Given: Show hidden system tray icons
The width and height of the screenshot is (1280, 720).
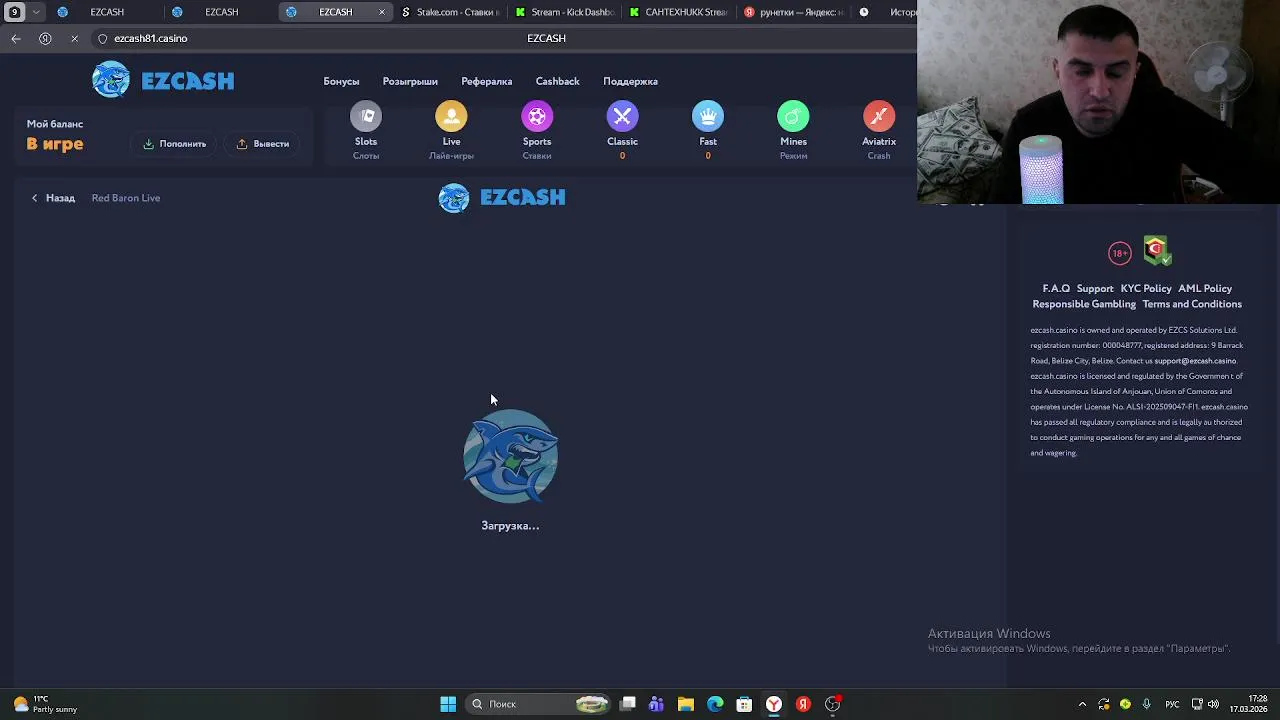Looking at the screenshot, I should click(1082, 704).
